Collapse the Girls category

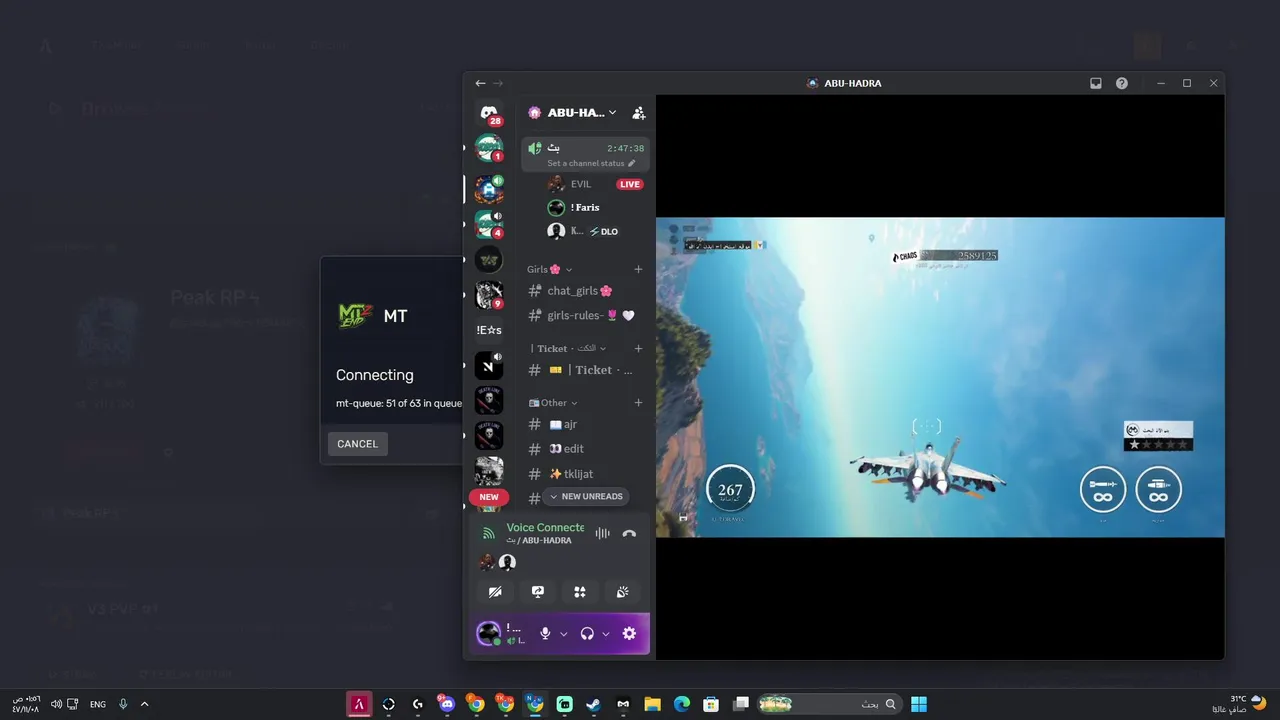550,269
